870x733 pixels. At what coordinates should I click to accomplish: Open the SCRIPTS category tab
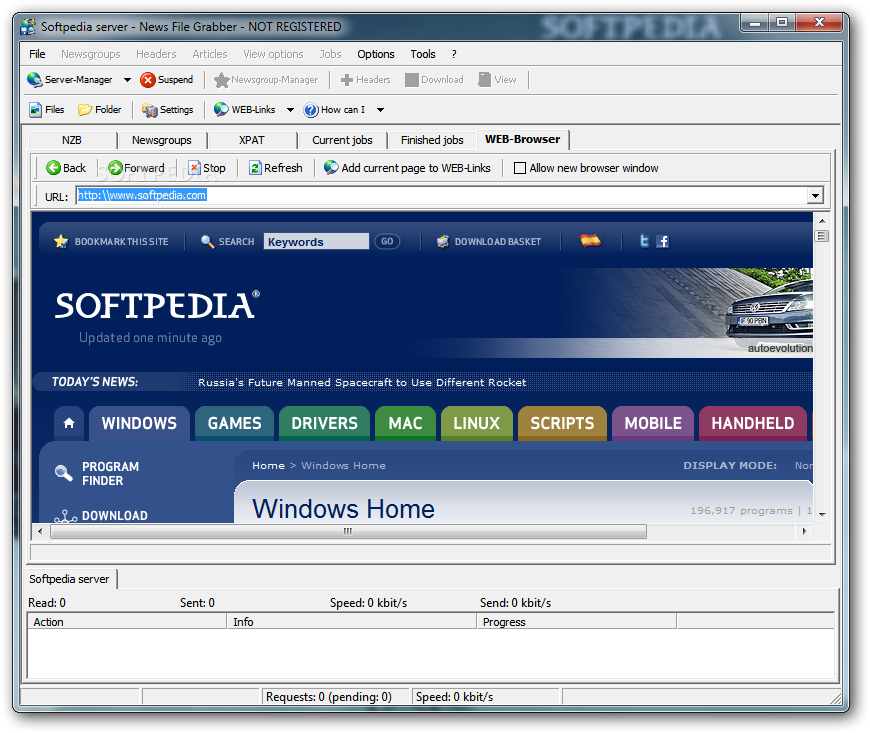[x=562, y=423]
